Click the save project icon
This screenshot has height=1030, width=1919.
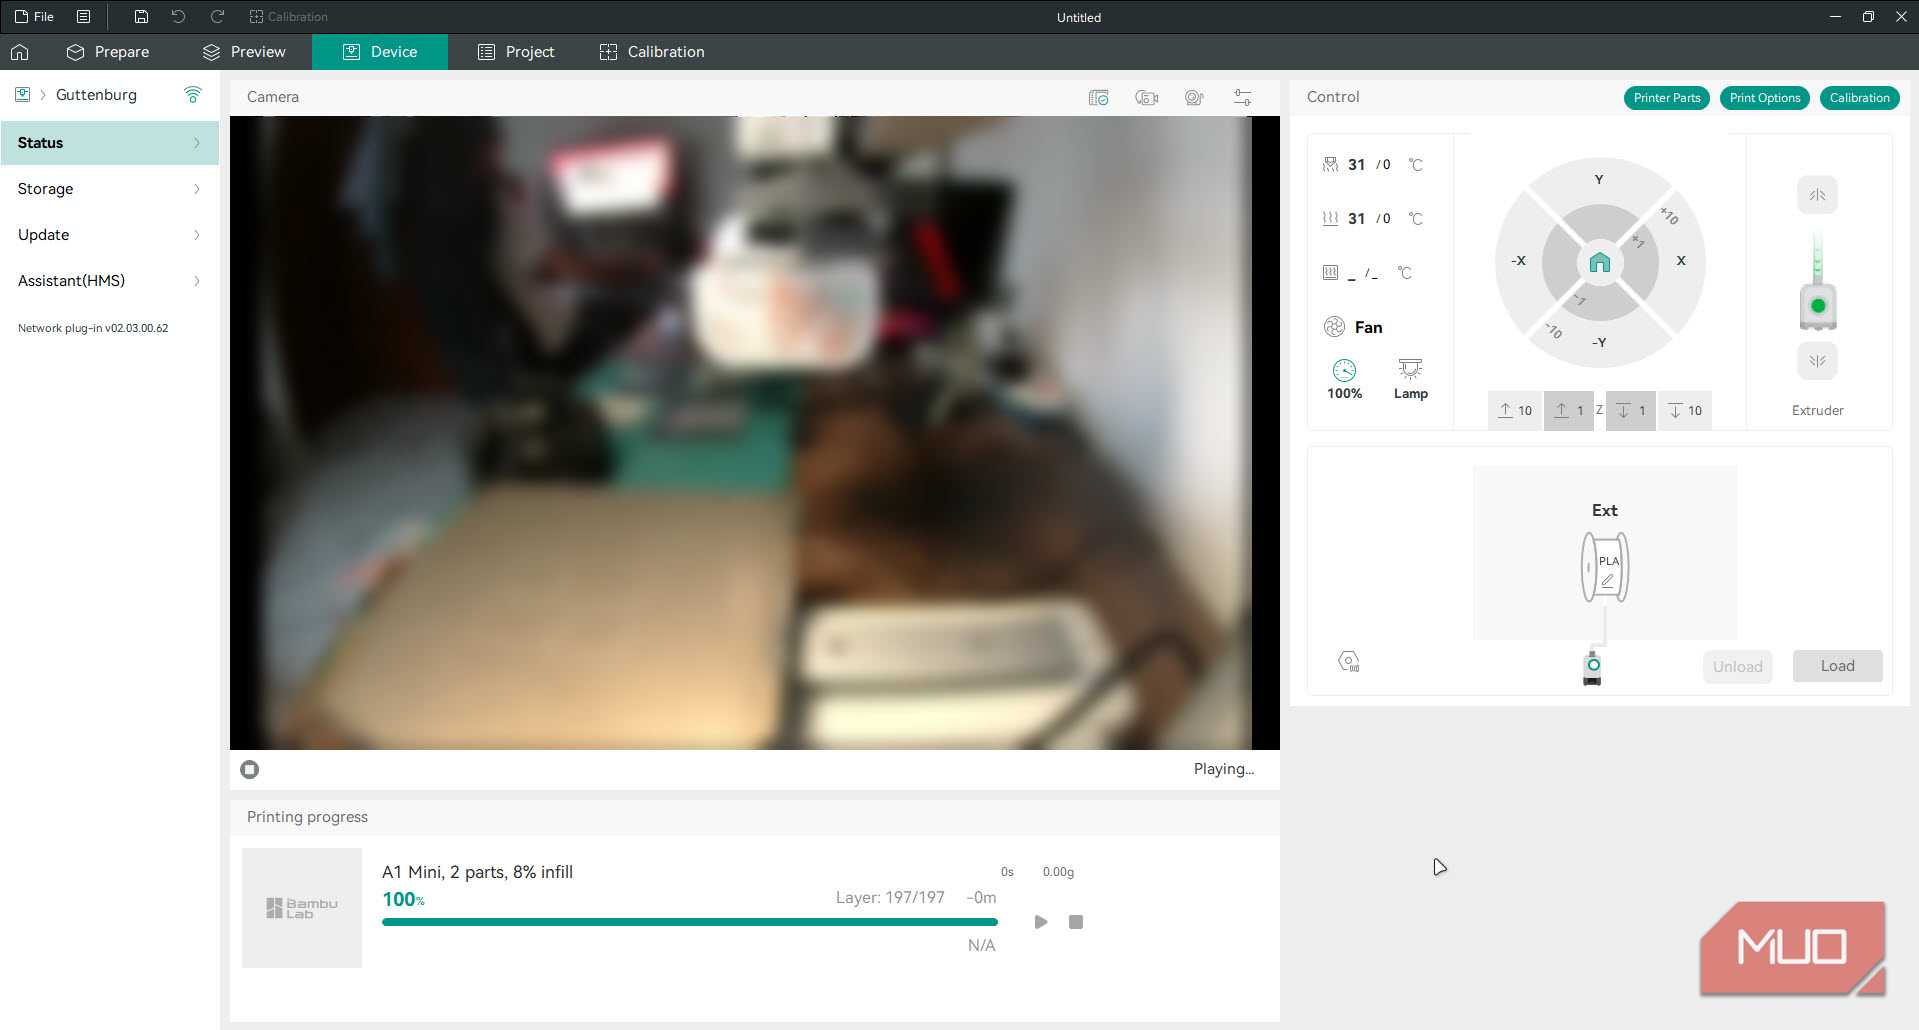pyautogui.click(x=141, y=17)
